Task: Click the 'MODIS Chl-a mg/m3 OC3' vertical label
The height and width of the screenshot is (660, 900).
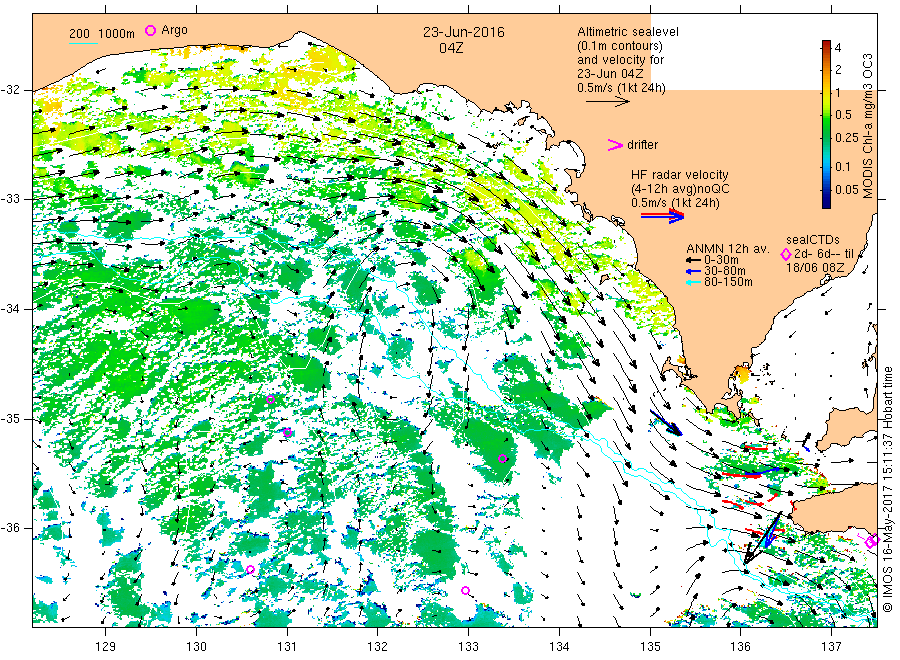Action: tap(867, 126)
